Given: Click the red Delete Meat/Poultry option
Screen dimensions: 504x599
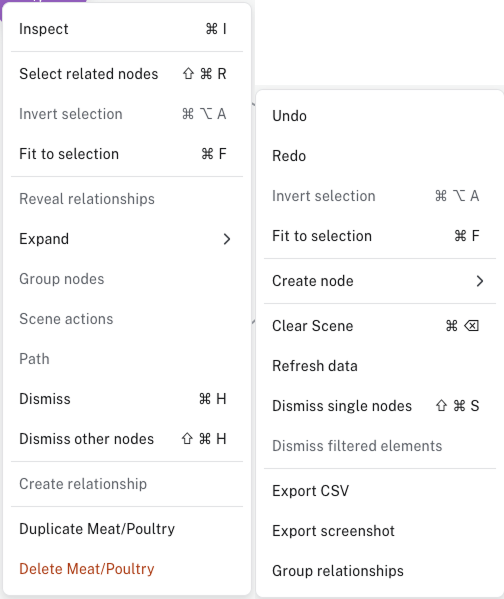Looking at the screenshot, I should pyautogui.click(x=127, y=569).
